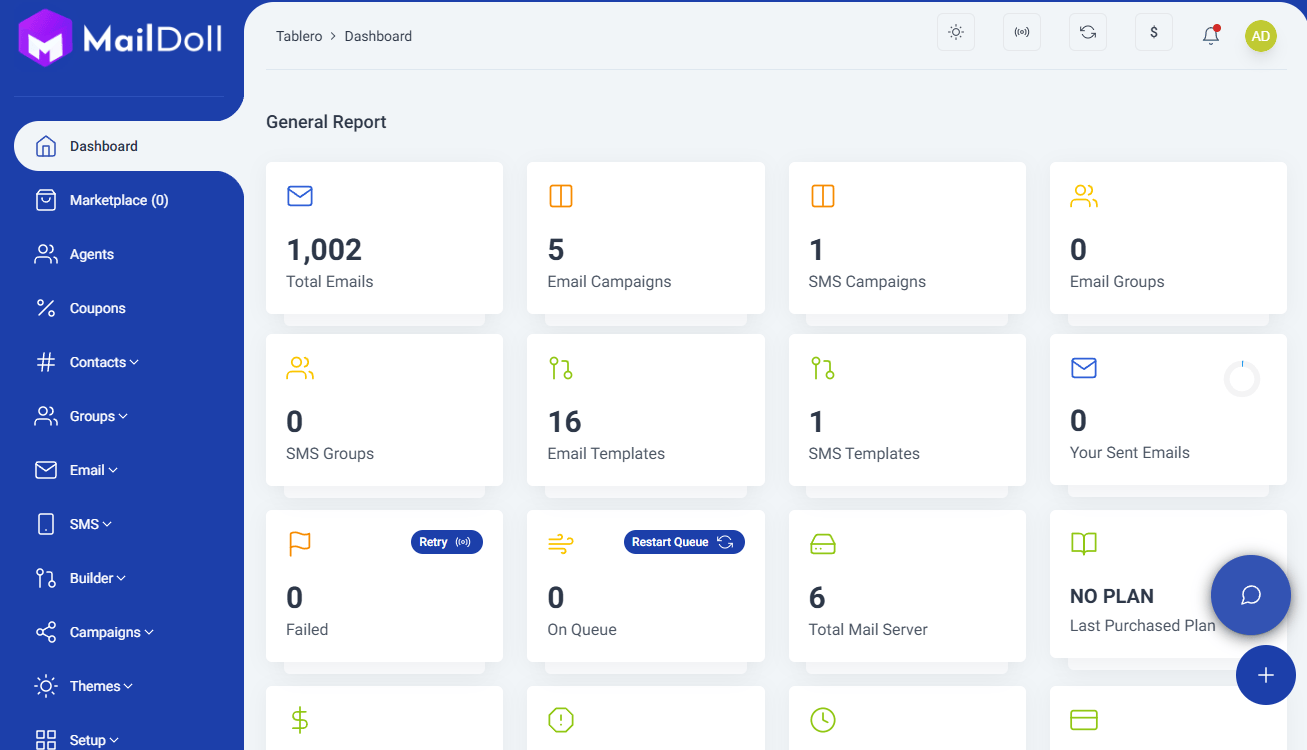Click the SMS Groups users icon
Image resolution: width=1307 pixels, height=750 pixels.
pyautogui.click(x=300, y=368)
